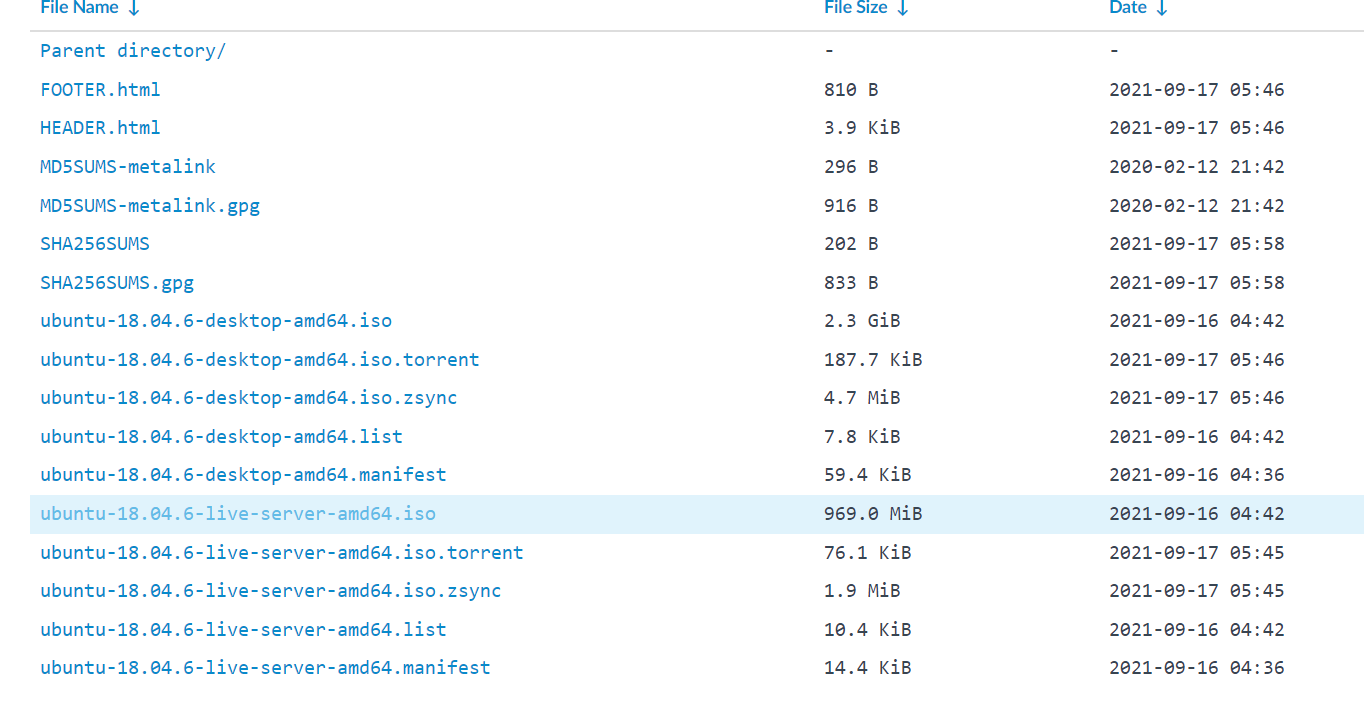Select the 1.9 MiB size cell

(x=862, y=591)
